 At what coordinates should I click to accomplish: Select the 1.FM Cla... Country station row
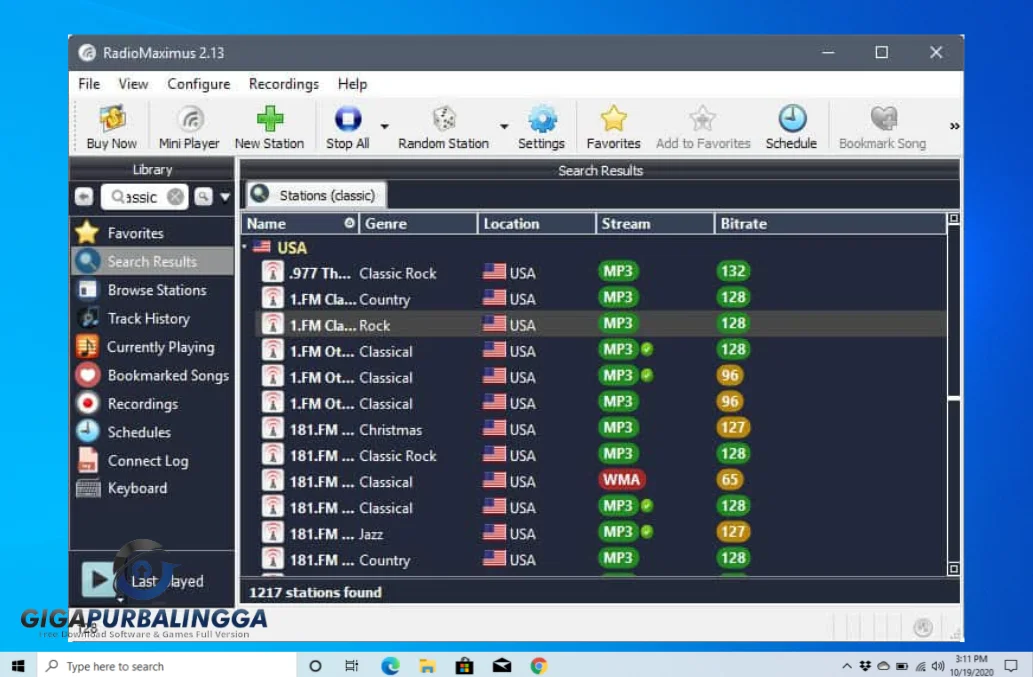pos(601,299)
